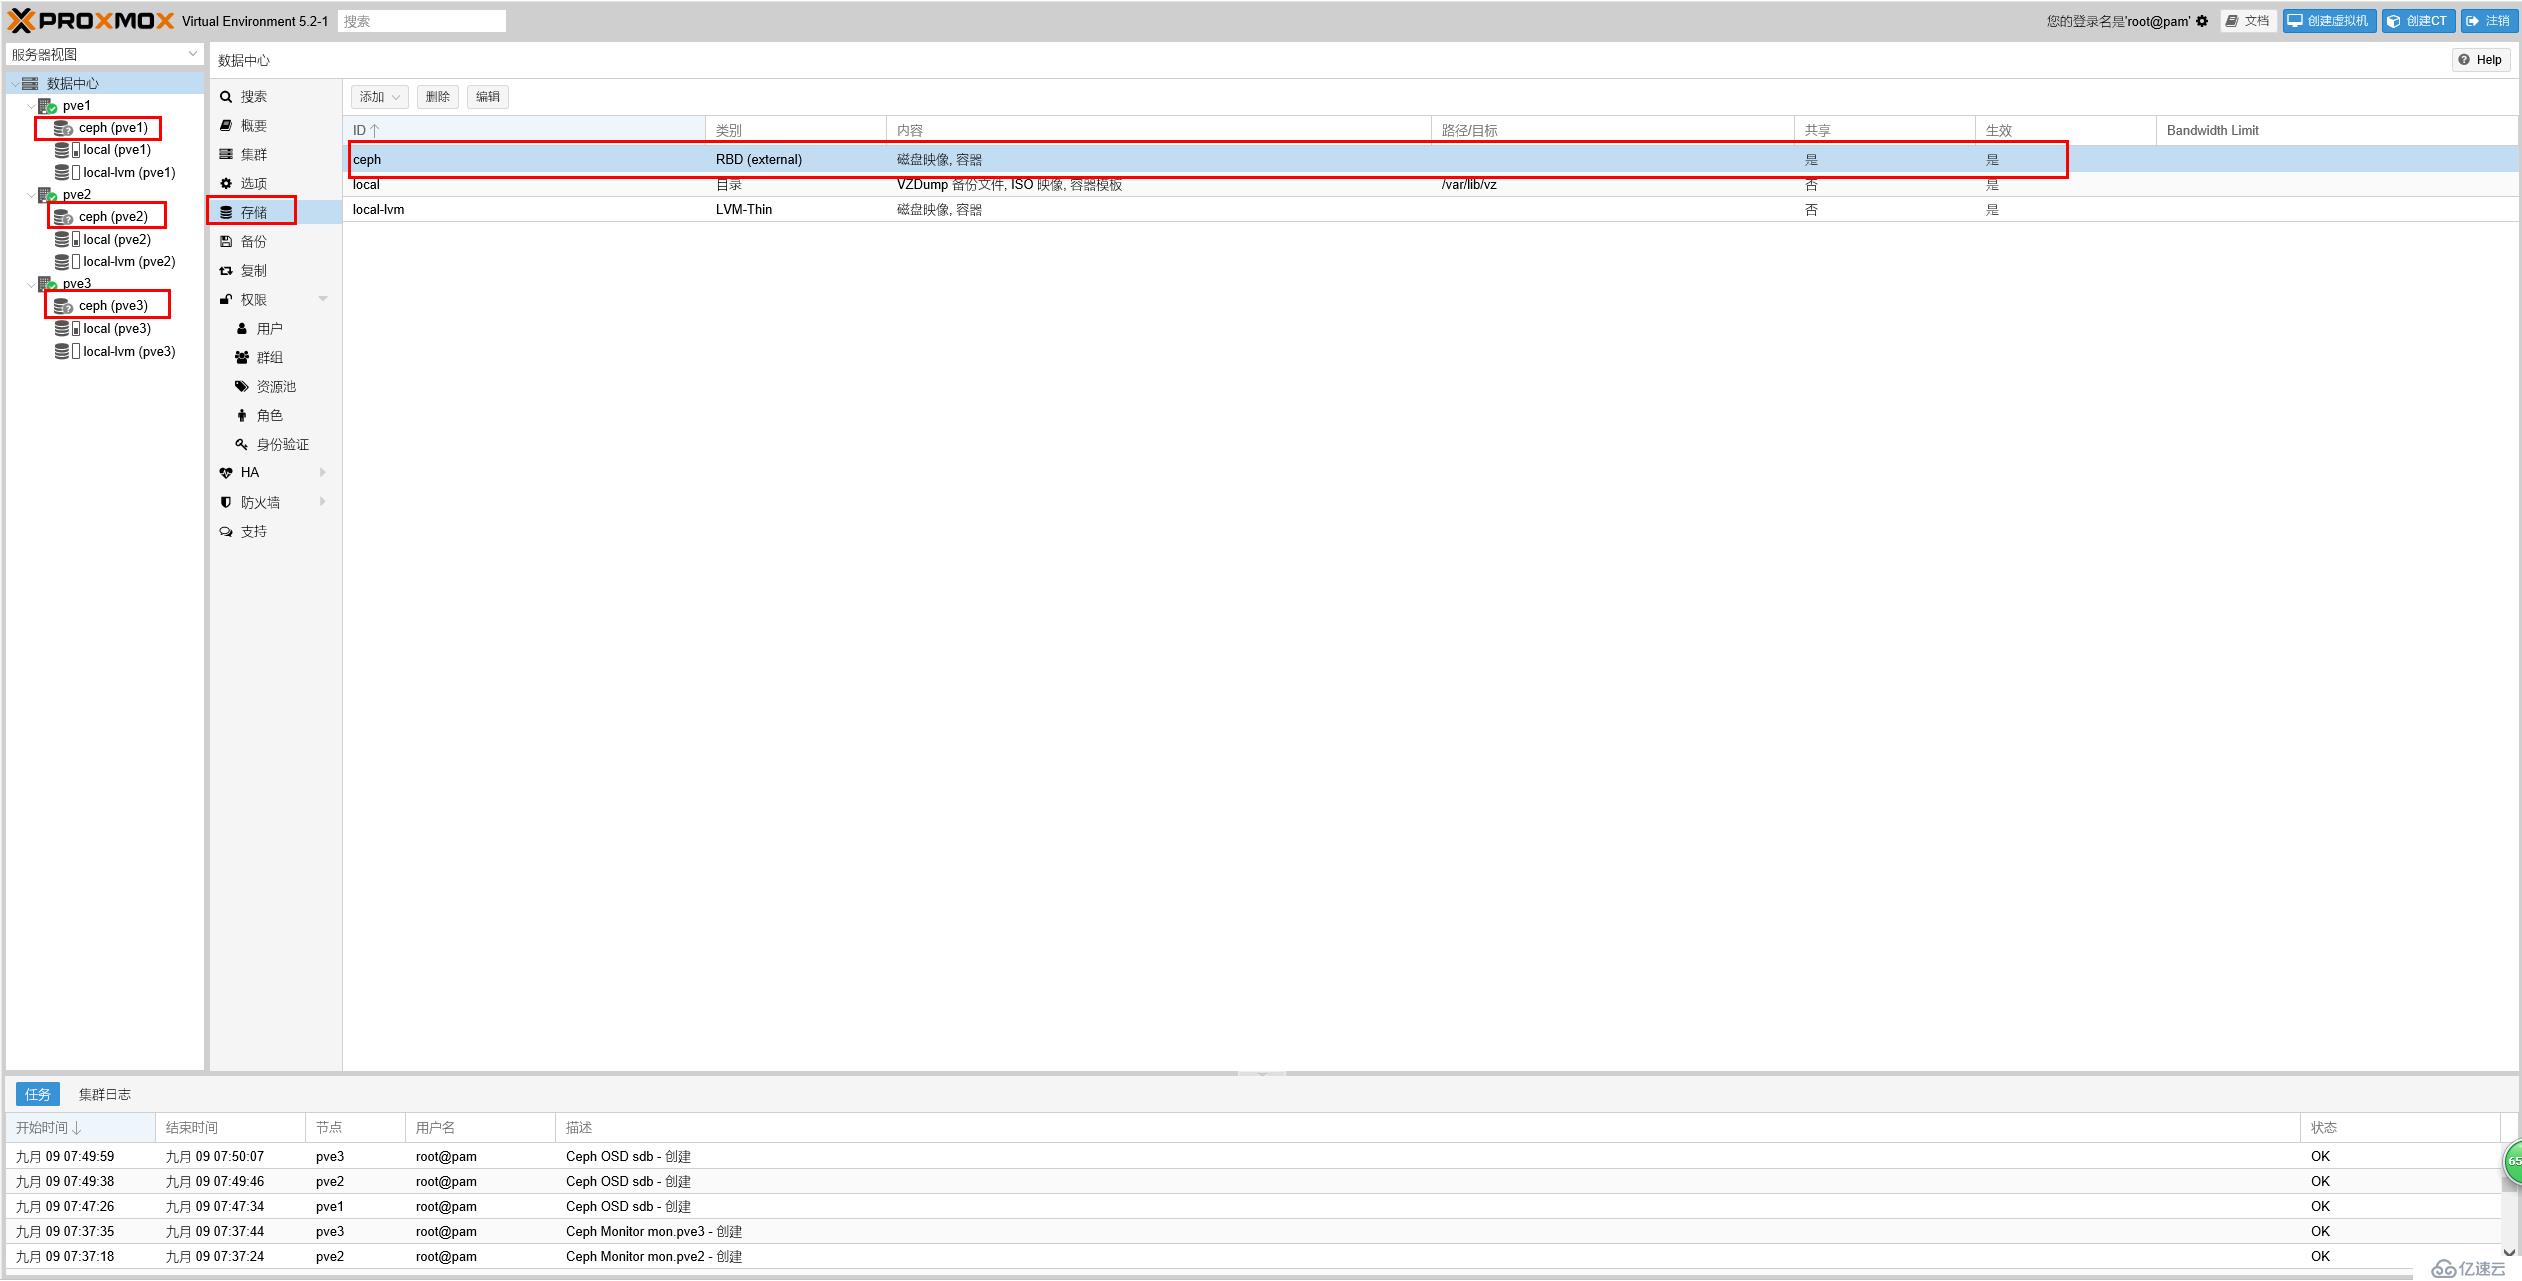This screenshot has height=1281, width=2522.
Task: Click pve1 node icon
Action: point(47,105)
